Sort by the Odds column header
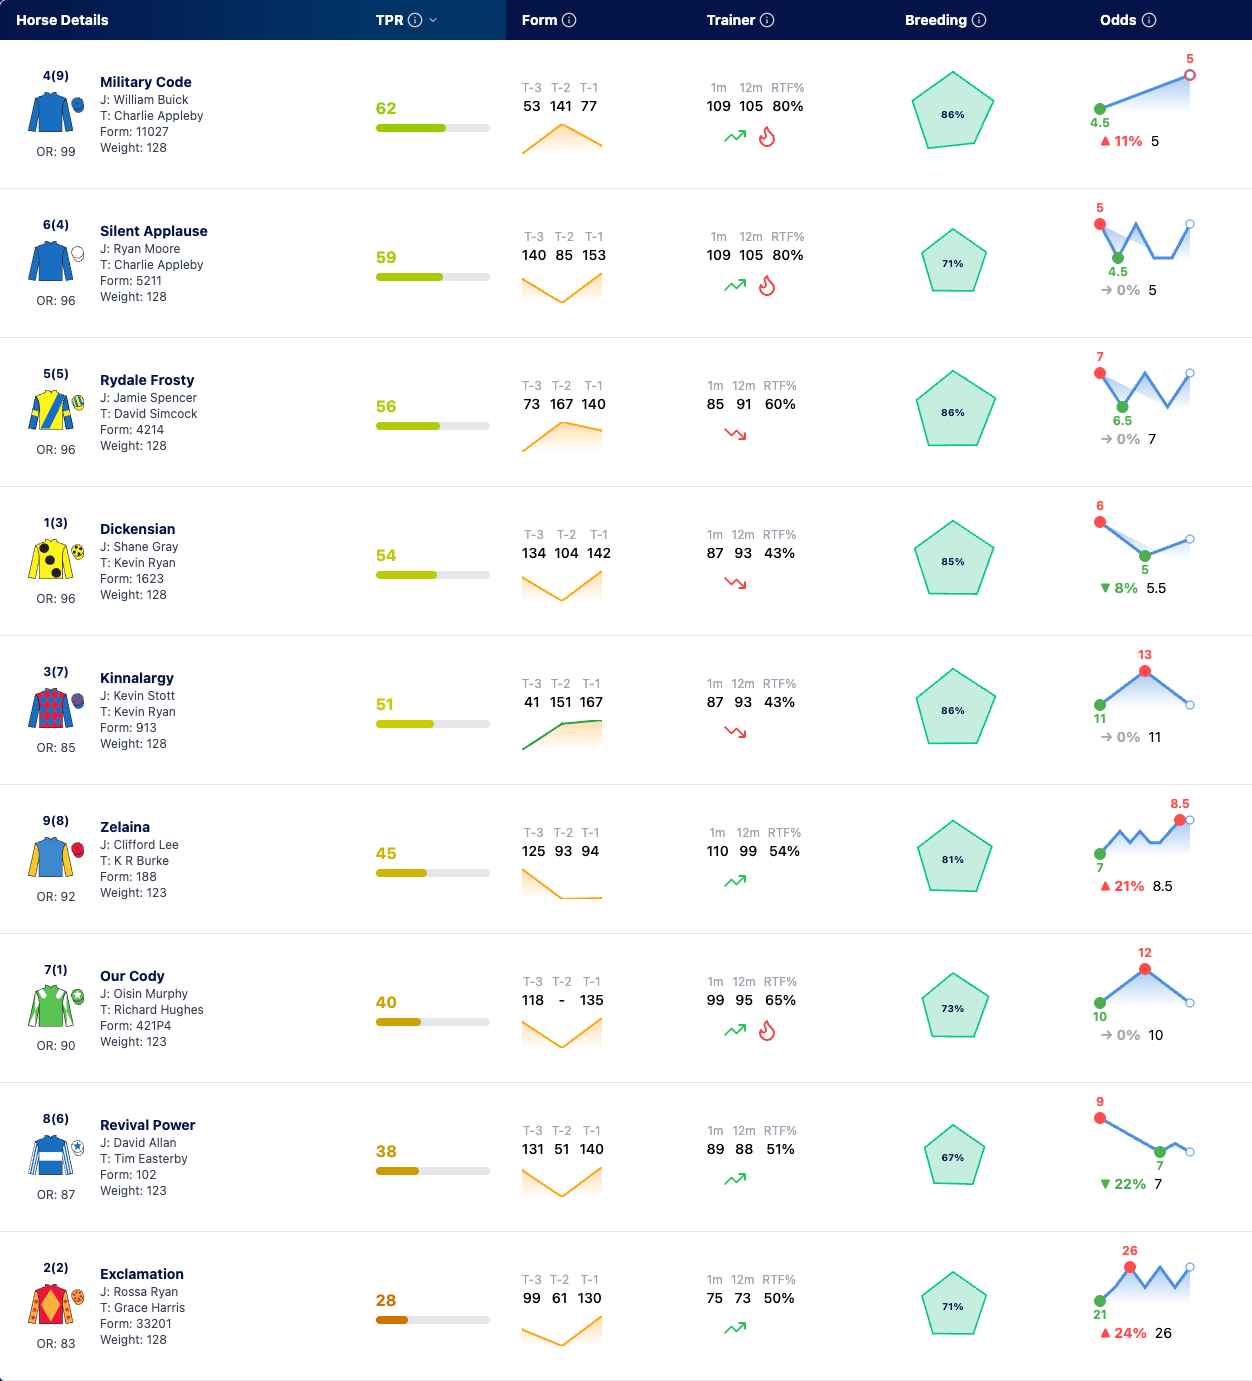Viewport: 1252px width, 1381px height. 1118,20
